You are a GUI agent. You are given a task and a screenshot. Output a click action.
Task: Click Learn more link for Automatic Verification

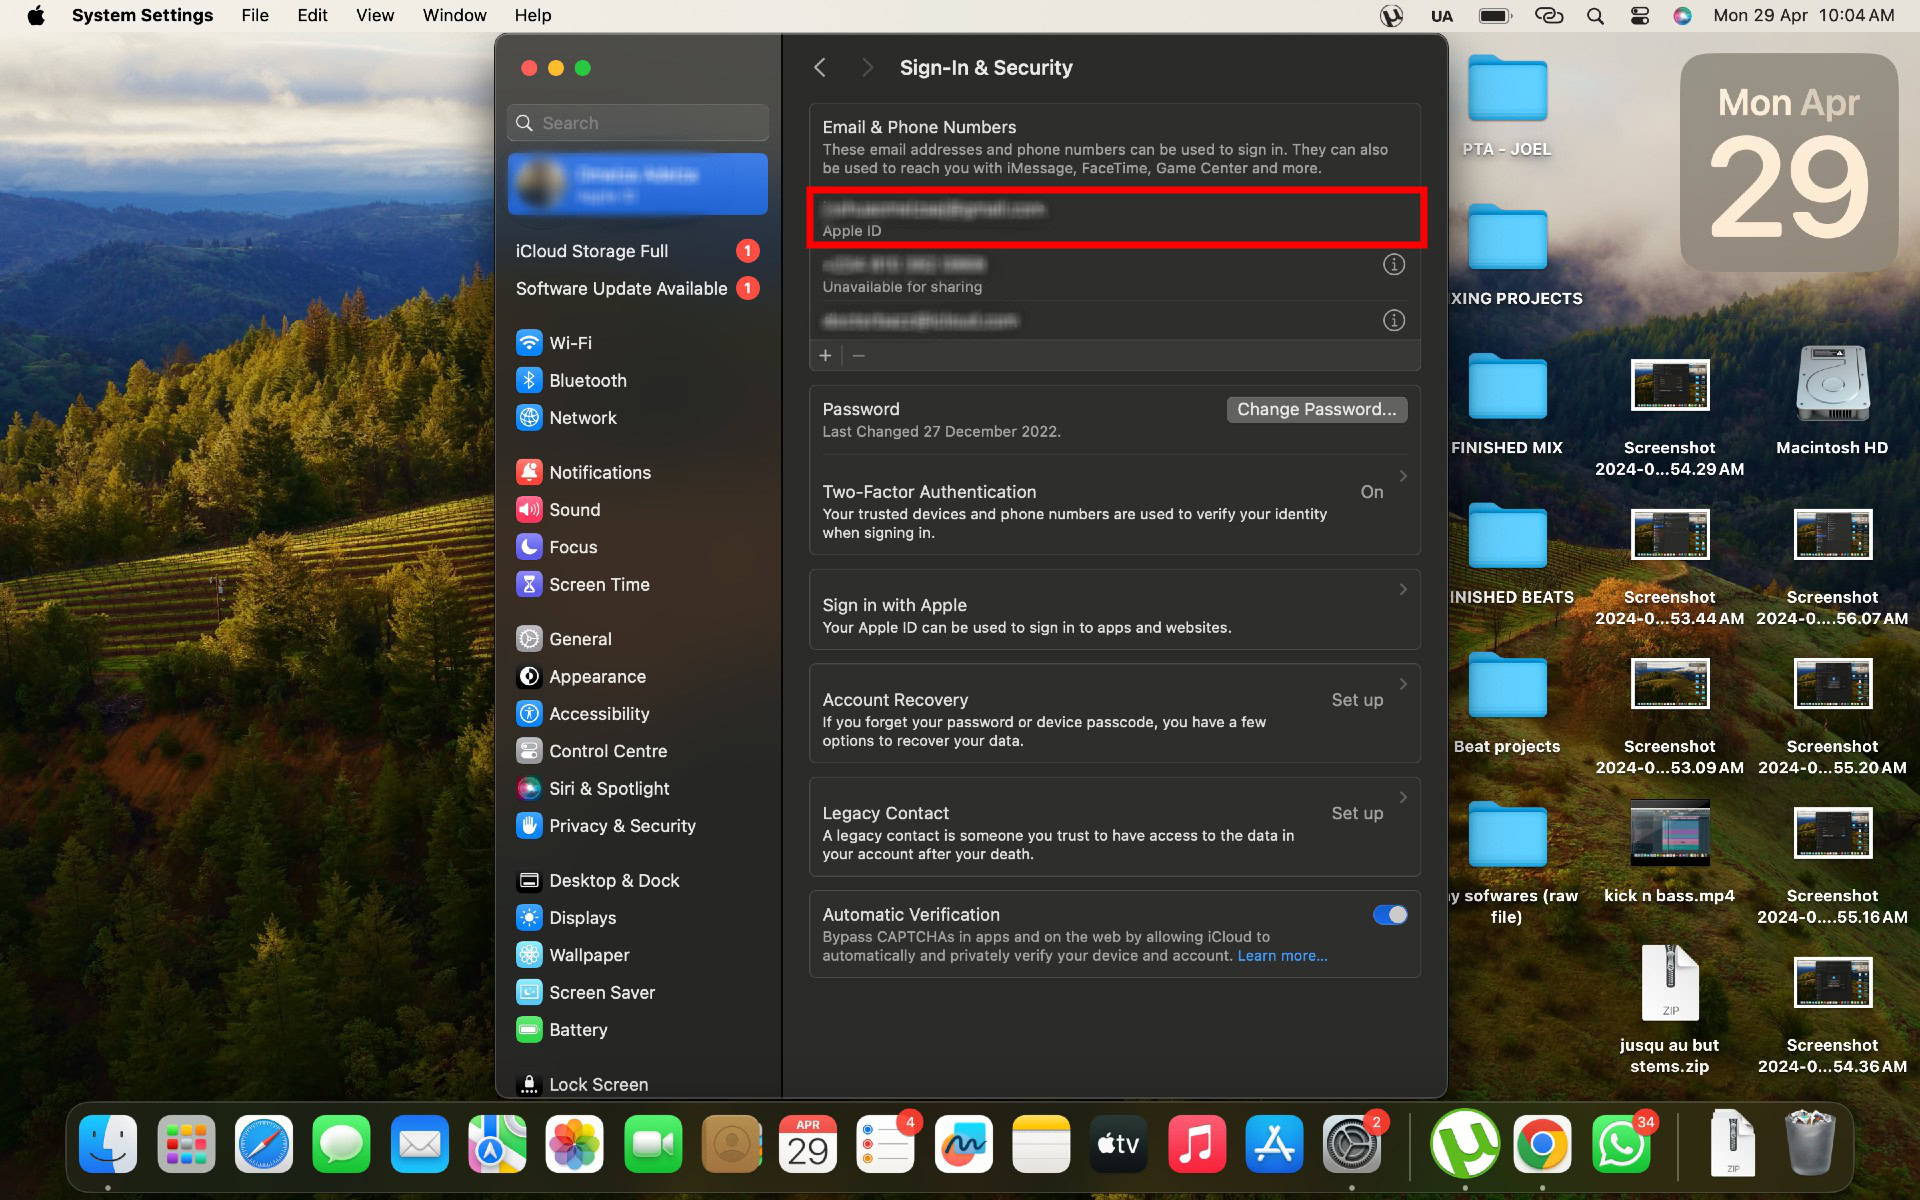[x=1281, y=955]
